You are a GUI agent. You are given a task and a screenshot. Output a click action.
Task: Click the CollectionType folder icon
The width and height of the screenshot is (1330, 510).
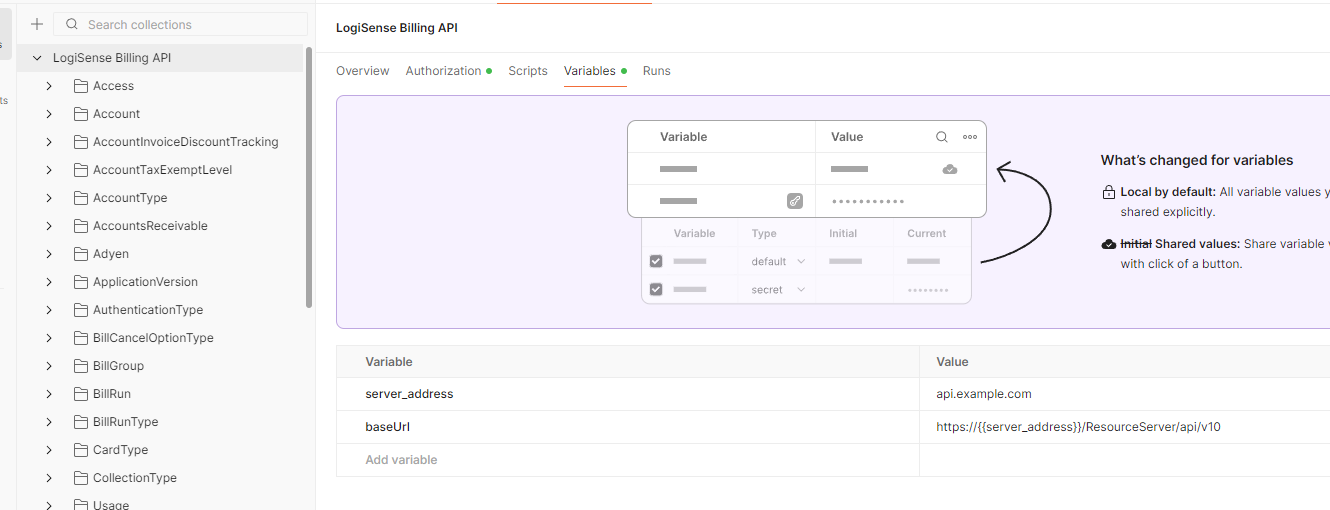tap(81, 478)
